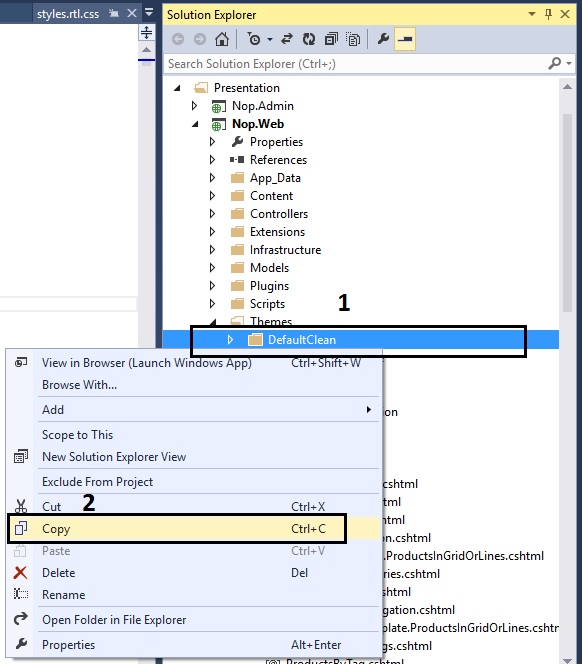The height and width of the screenshot is (664, 582).
Task: Open dropdown arrow next to Pending Changes Filter
Action: (x=270, y=39)
